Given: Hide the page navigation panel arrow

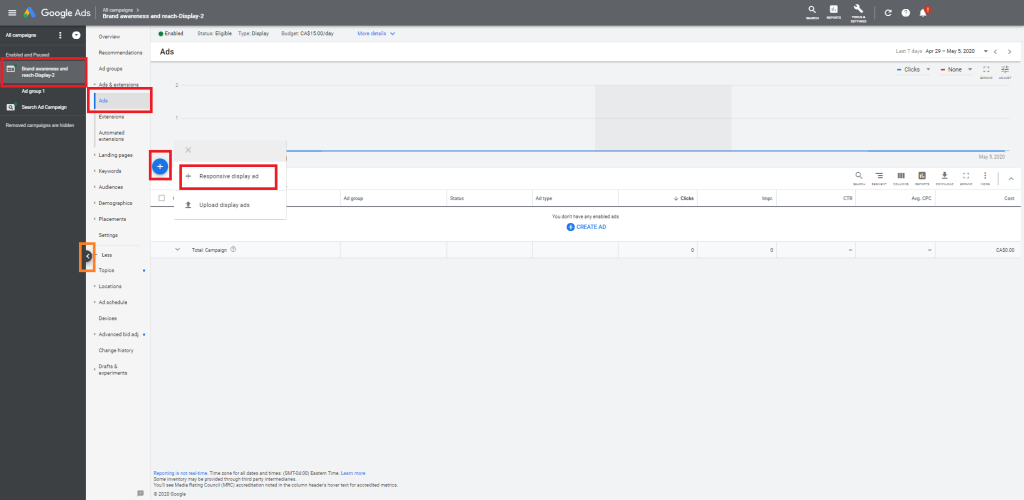Looking at the screenshot, I should click(x=88, y=257).
